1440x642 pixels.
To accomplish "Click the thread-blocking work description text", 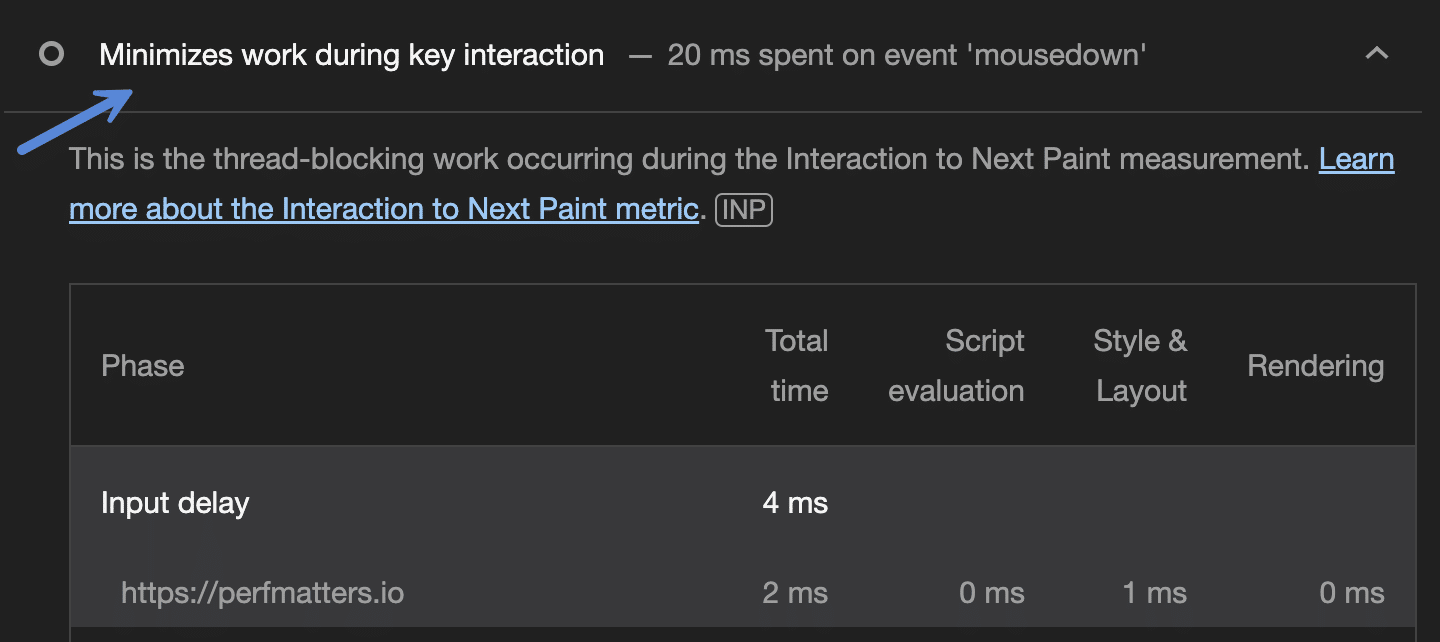I will click(x=690, y=160).
